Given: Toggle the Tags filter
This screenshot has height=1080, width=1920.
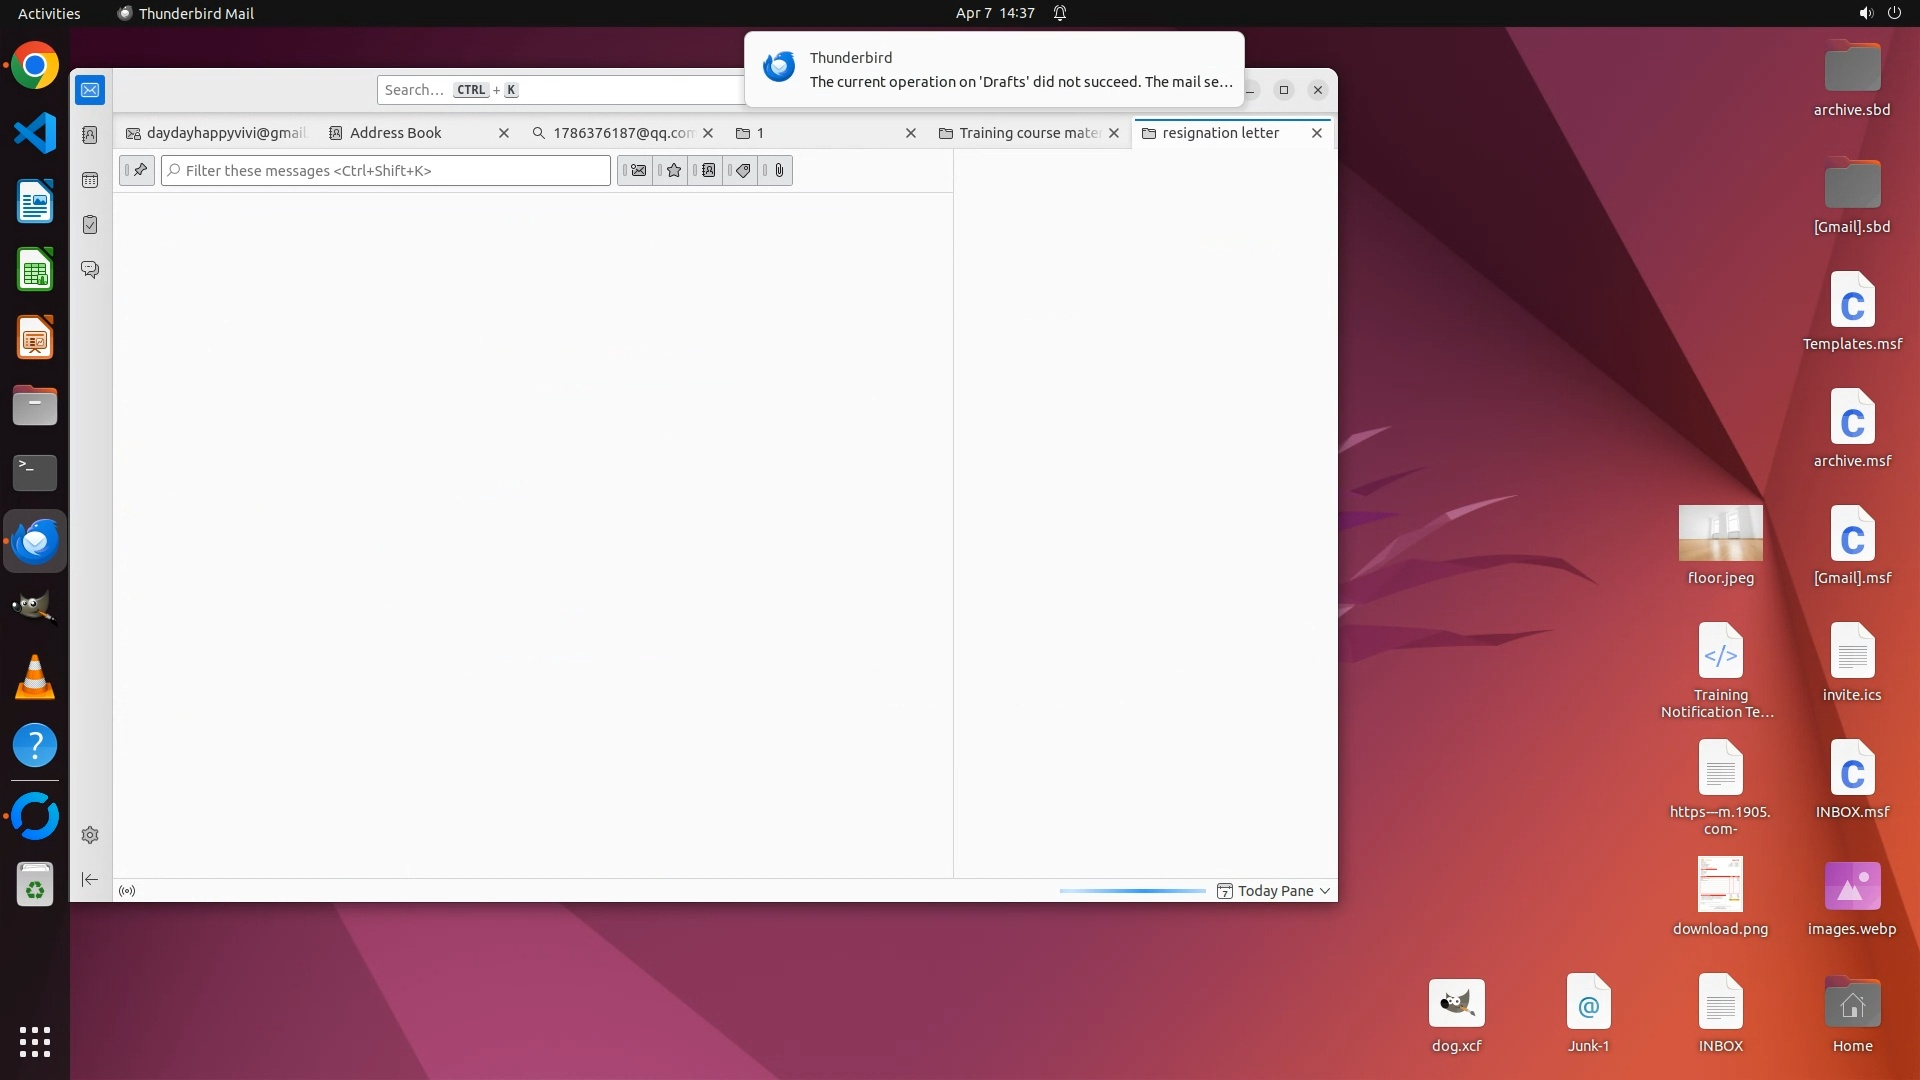Looking at the screenshot, I should [x=743, y=171].
